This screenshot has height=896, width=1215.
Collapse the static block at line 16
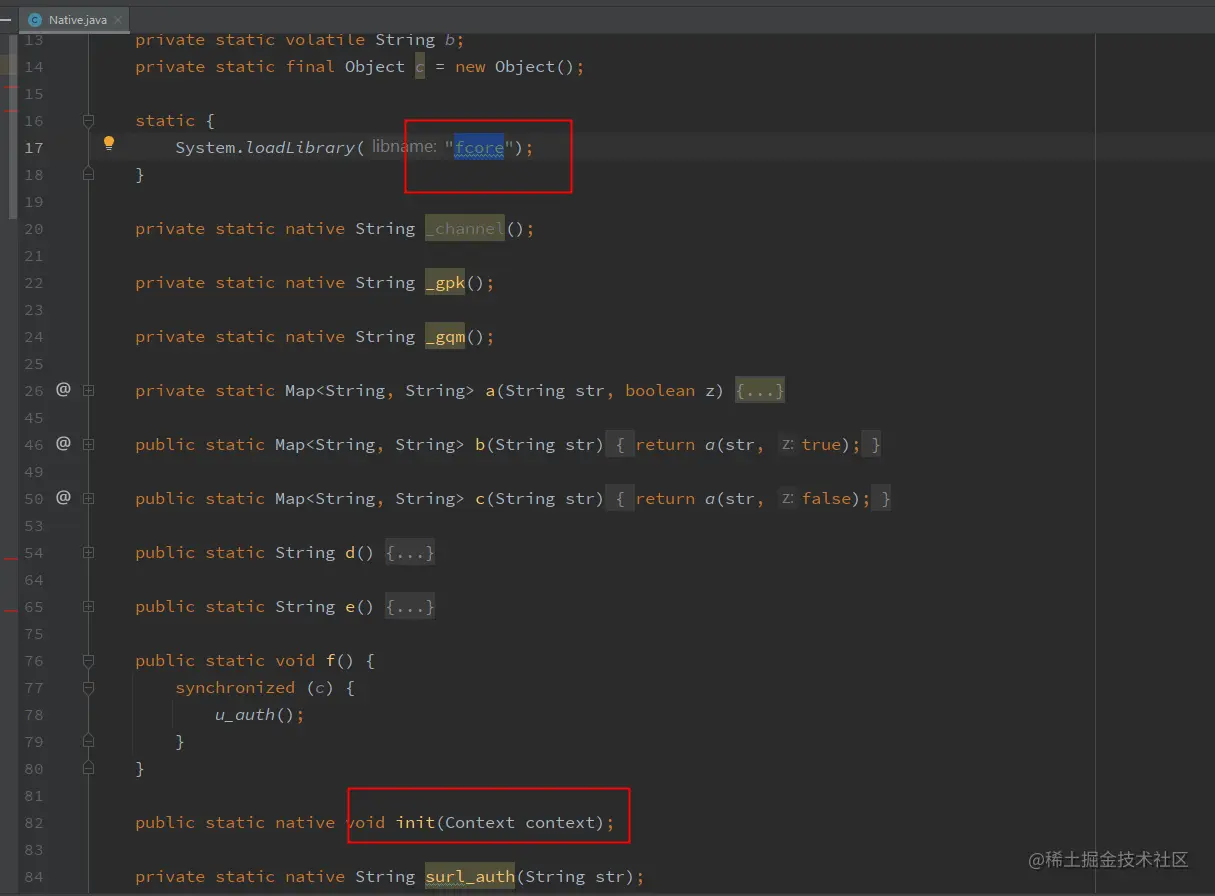pos(88,120)
